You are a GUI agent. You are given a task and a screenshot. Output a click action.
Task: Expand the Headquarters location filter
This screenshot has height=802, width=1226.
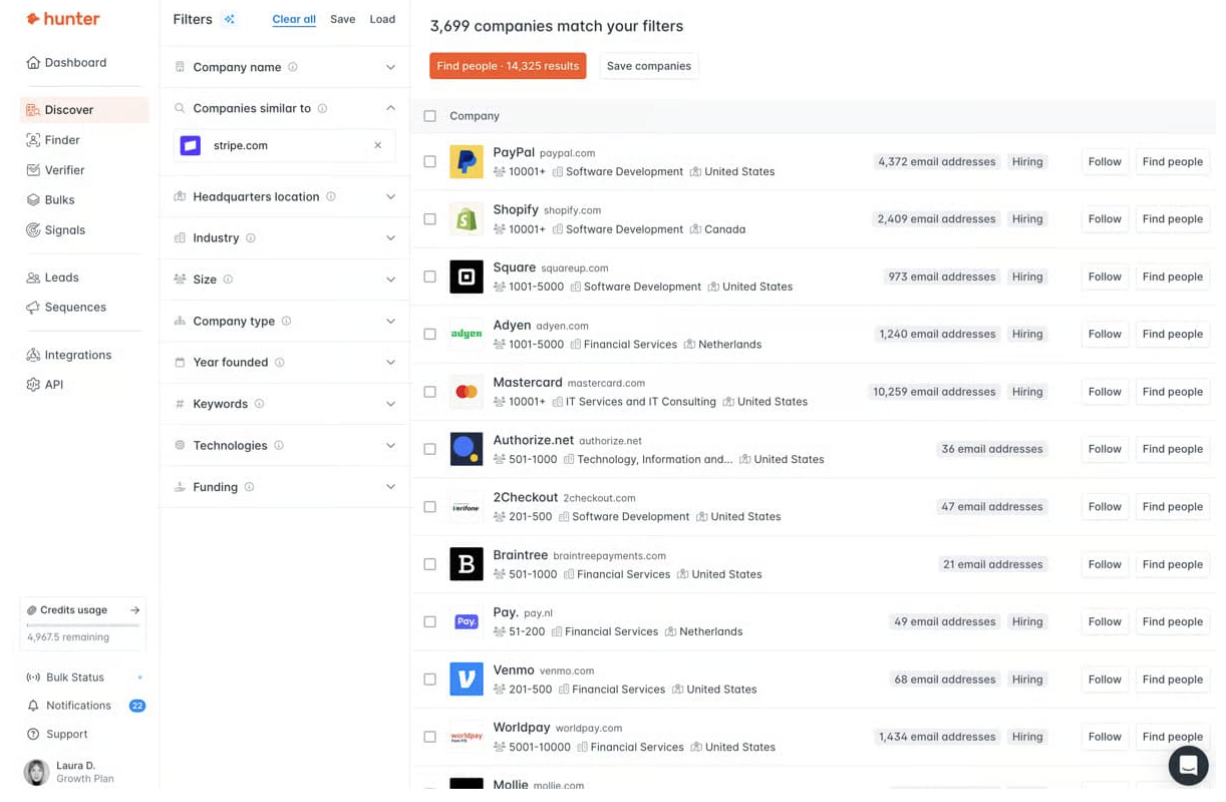[x=284, y=197]
